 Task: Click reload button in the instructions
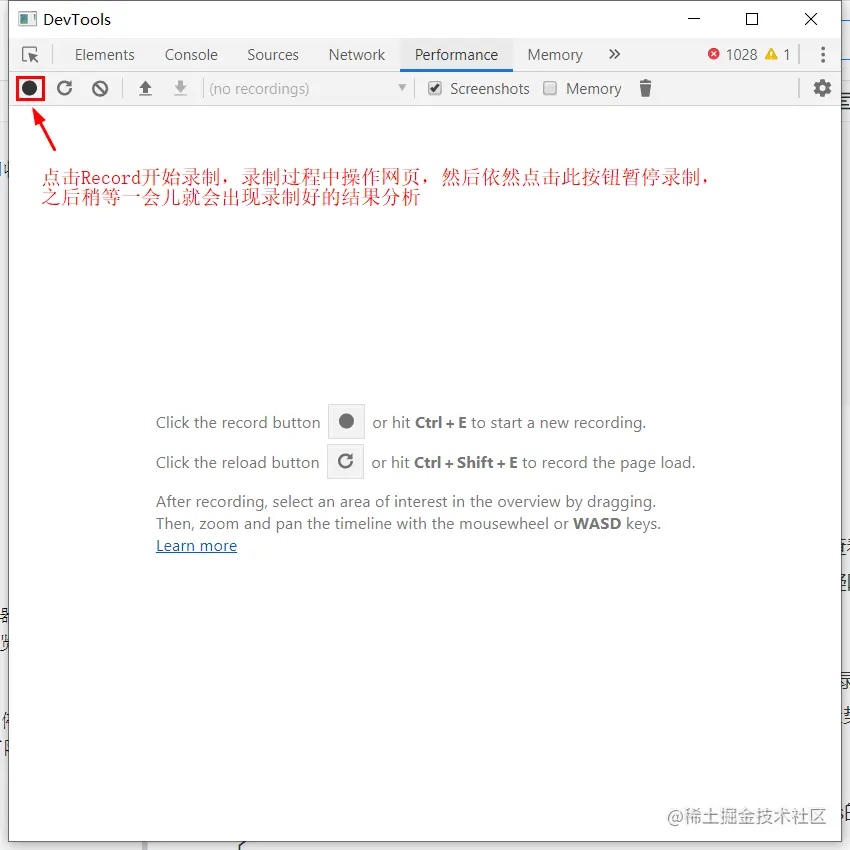(345, 462)
